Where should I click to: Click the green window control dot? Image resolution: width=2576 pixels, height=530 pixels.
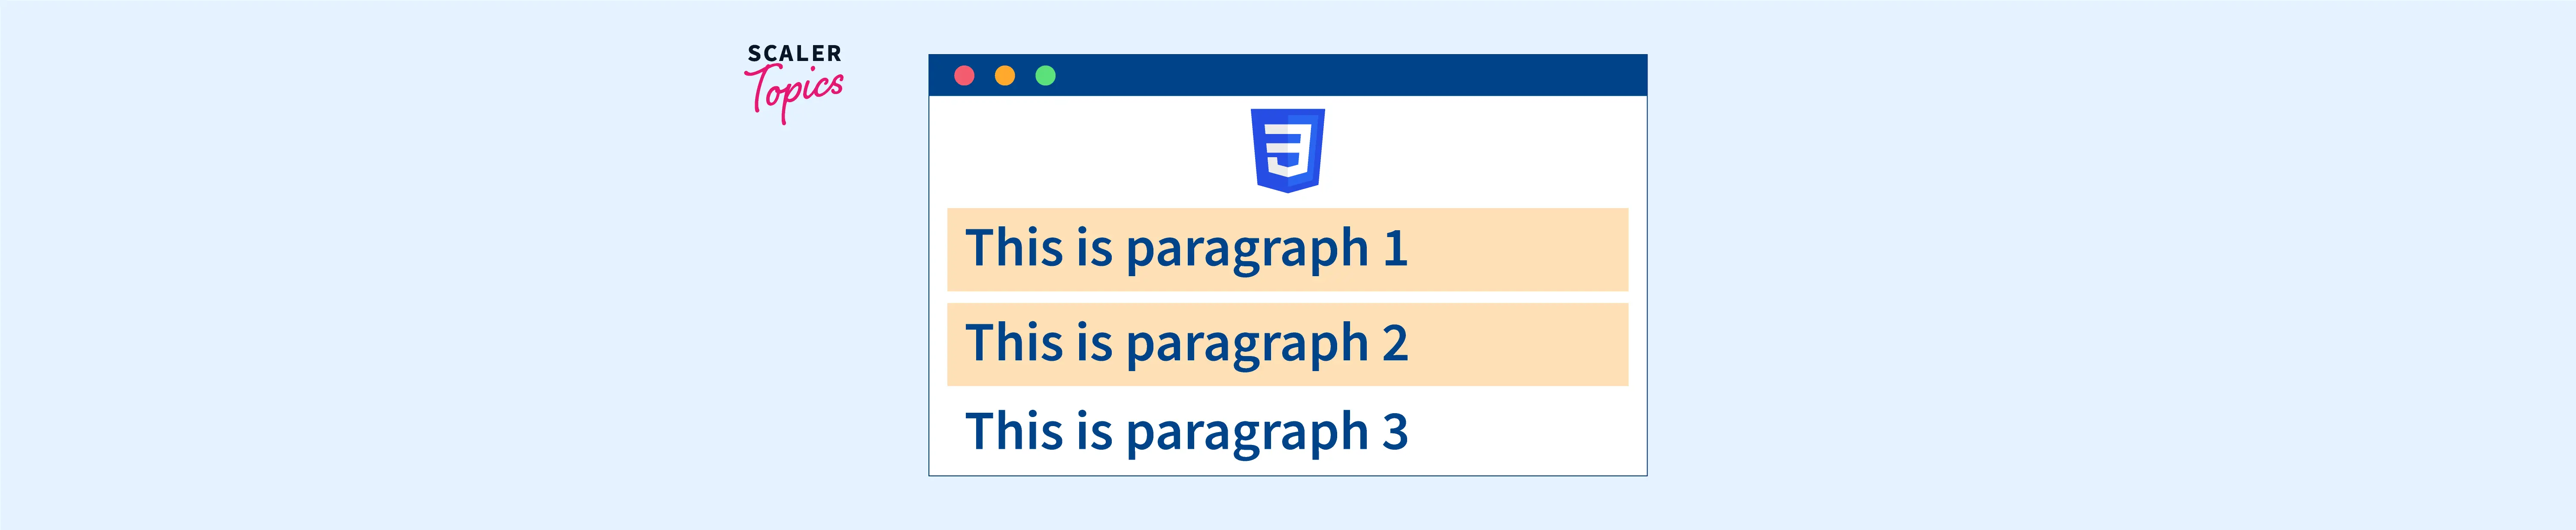(1045, 76)
